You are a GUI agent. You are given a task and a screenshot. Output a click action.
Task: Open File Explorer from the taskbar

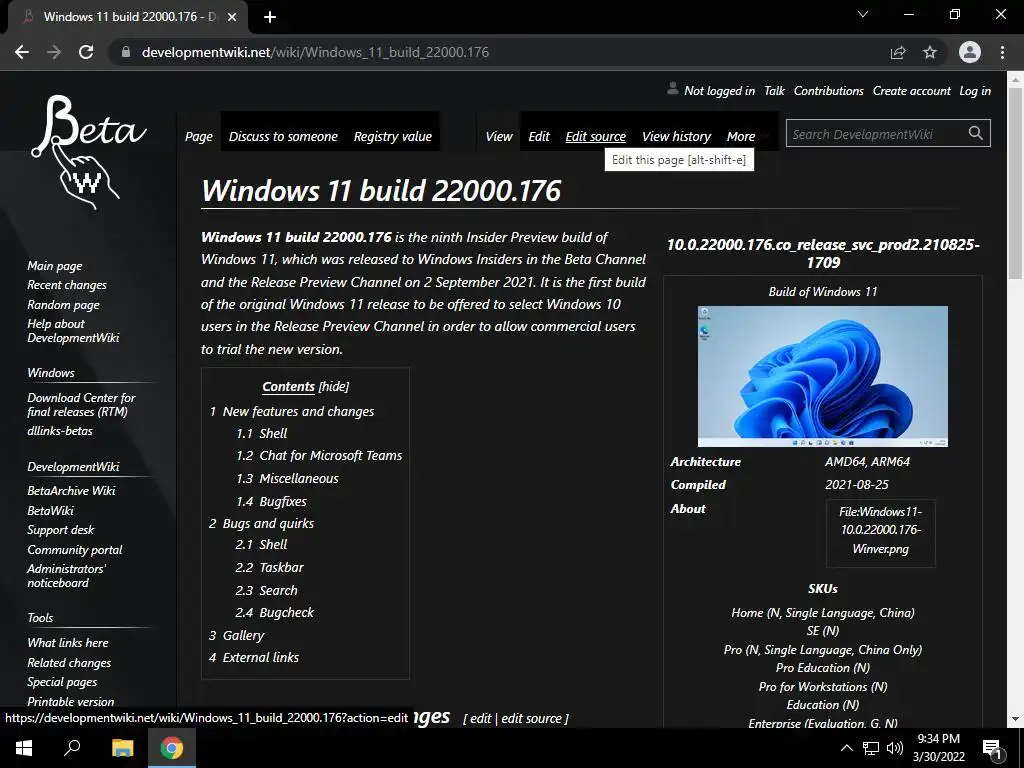coord(122,748)
